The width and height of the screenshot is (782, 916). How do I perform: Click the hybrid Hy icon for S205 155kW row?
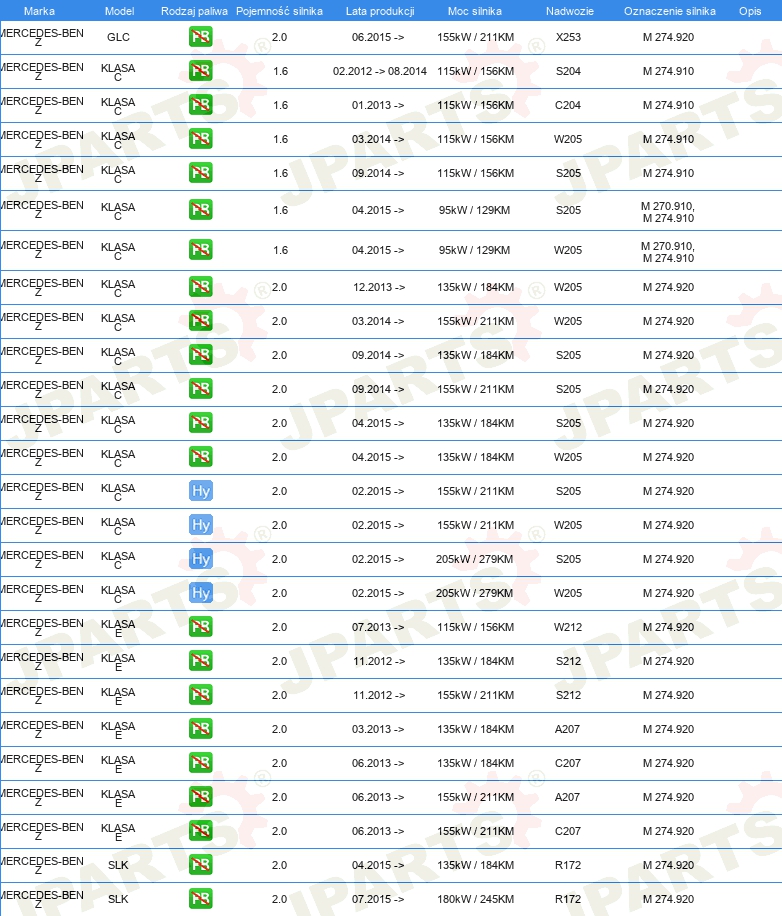pyautogui.click(x=200, y=491)
